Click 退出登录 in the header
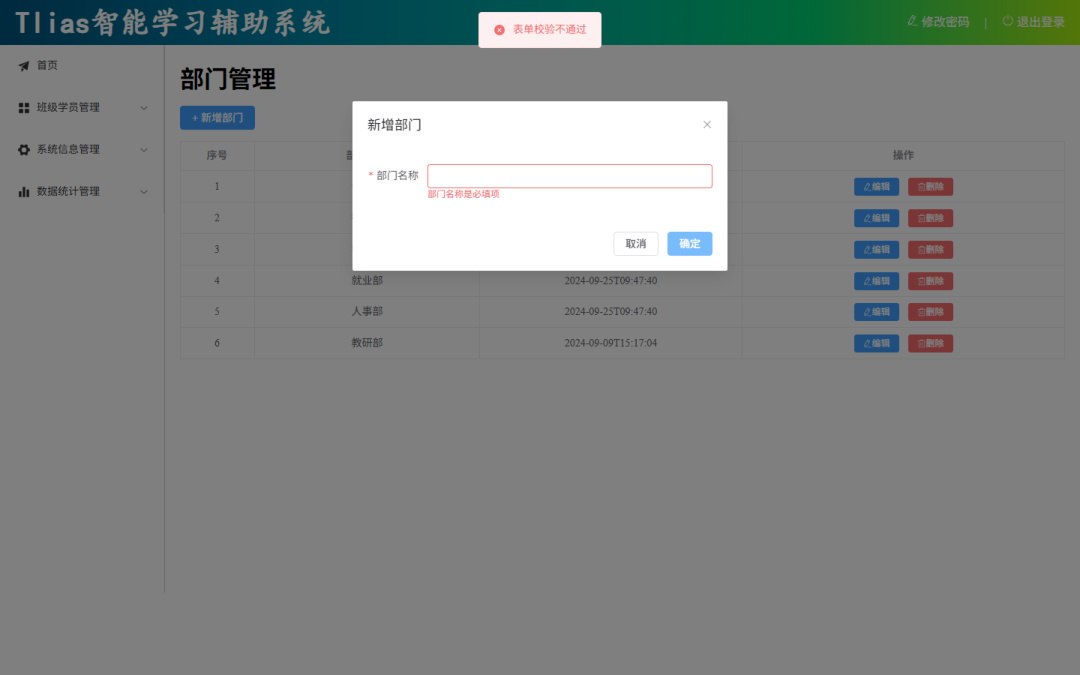 pyautogui.click(x=1034, y=22)
